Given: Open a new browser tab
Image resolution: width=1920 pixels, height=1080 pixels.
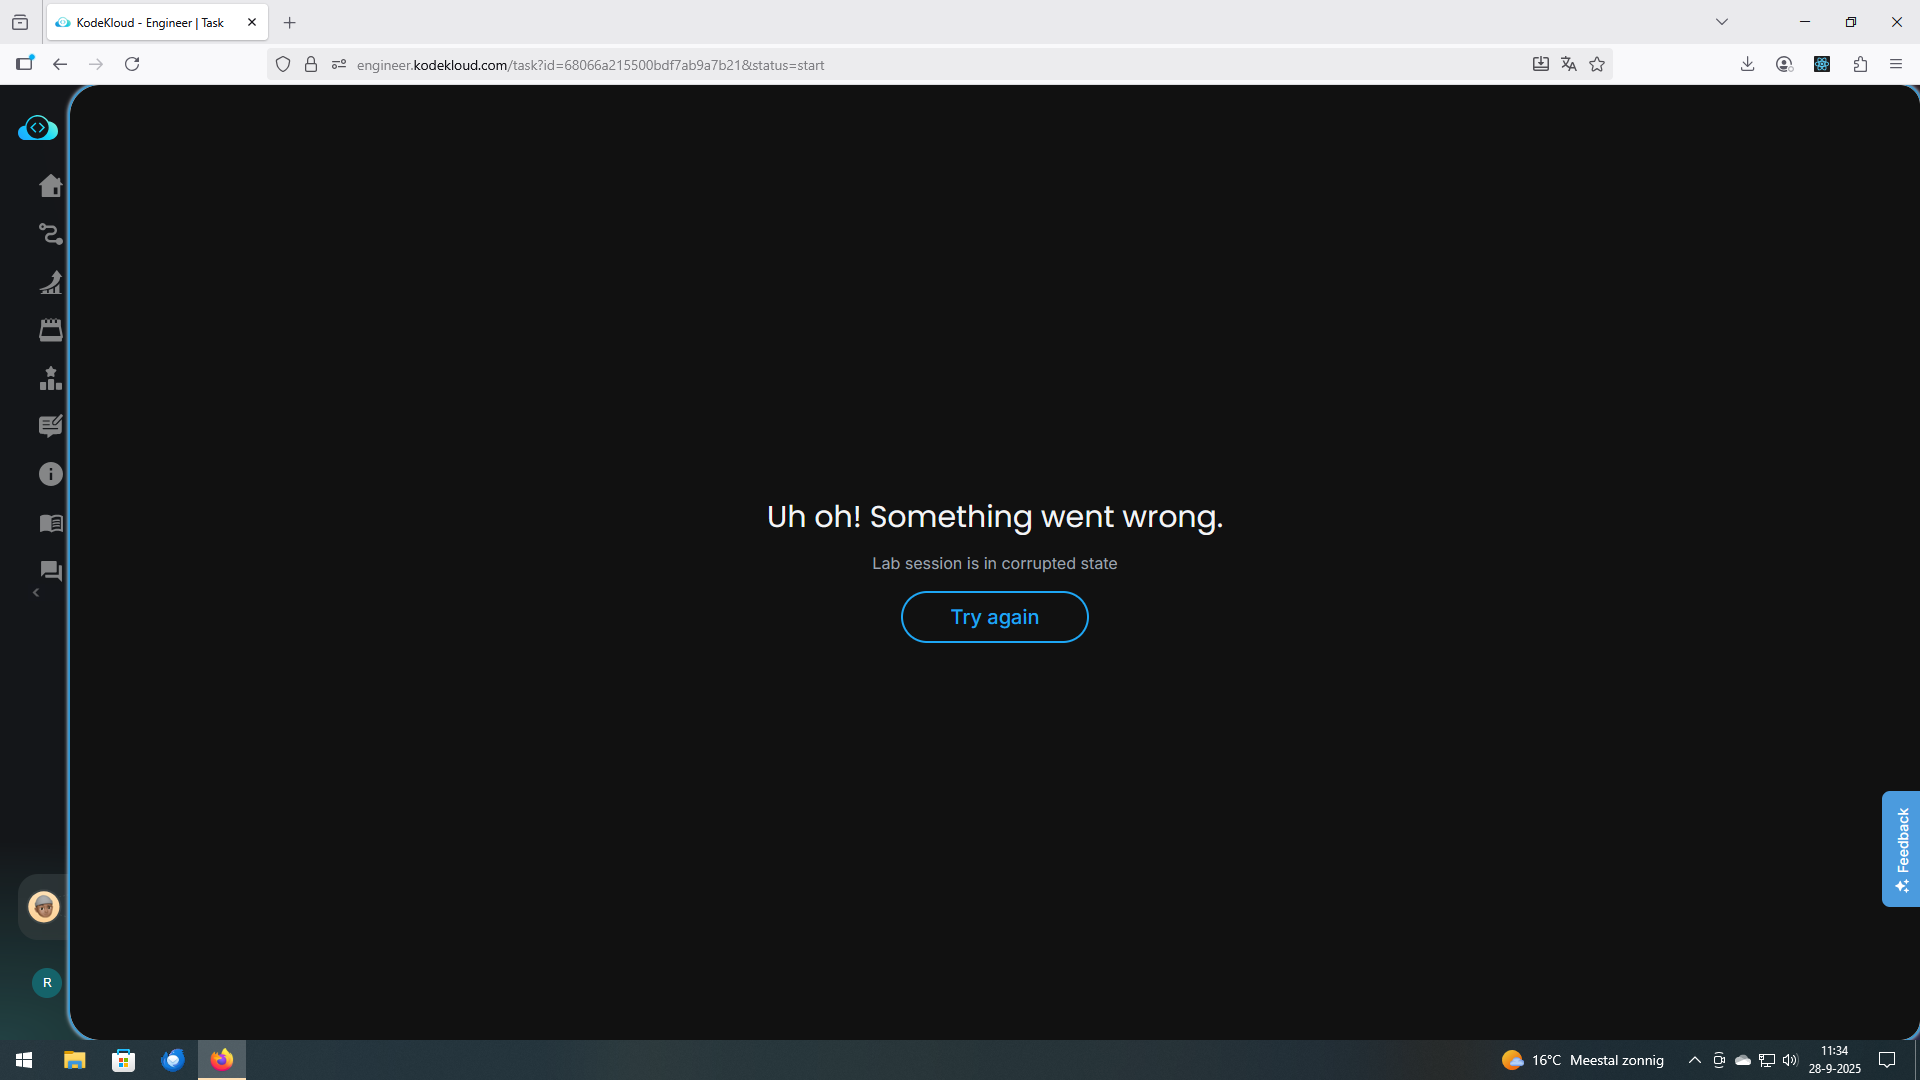Looking at the screenshot, I should (290, 22).
